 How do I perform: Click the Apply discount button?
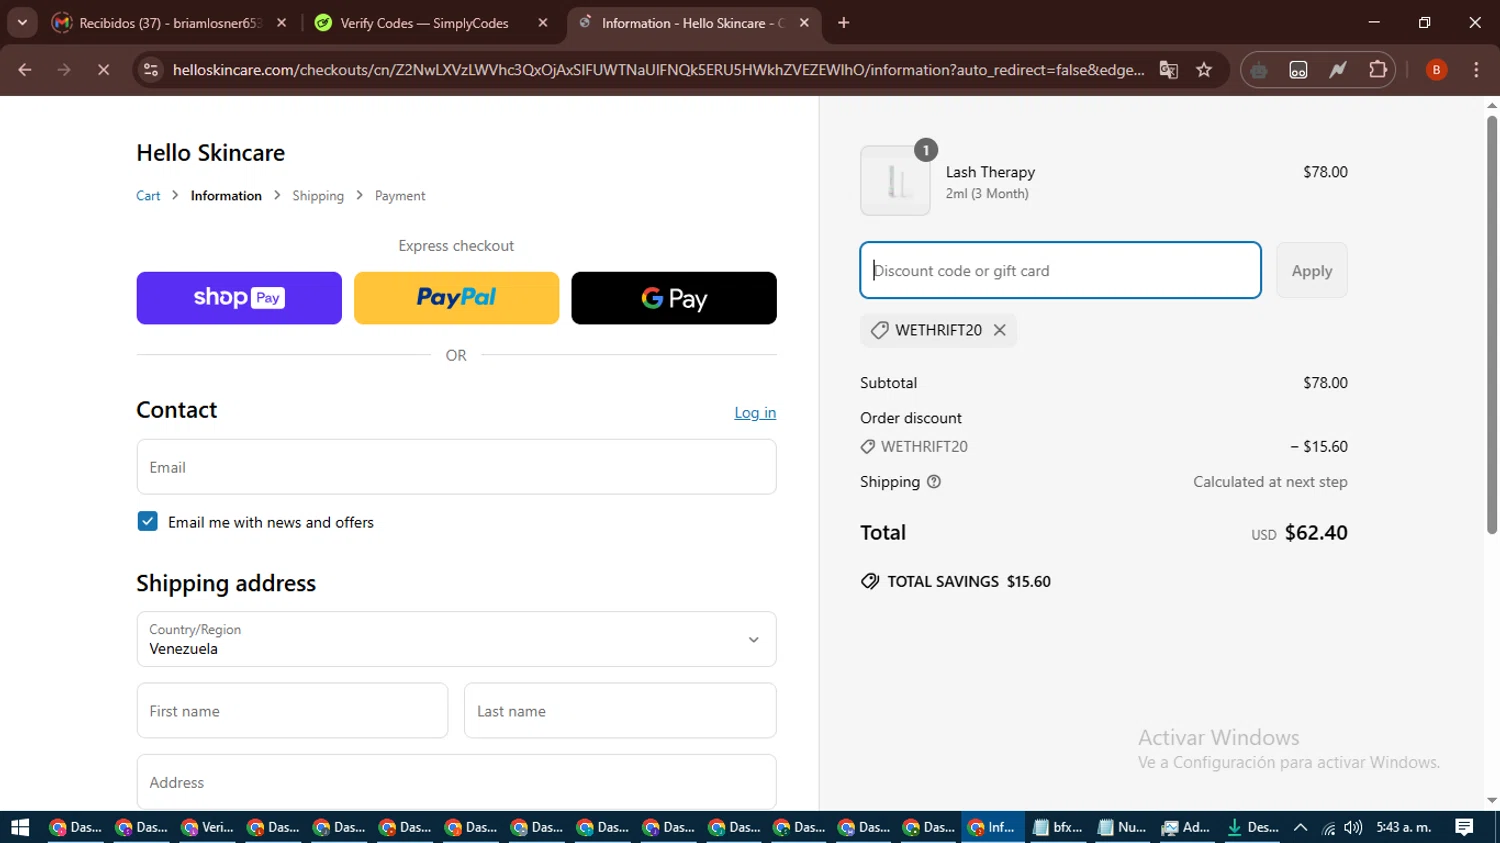click(x=1311, y=270)
